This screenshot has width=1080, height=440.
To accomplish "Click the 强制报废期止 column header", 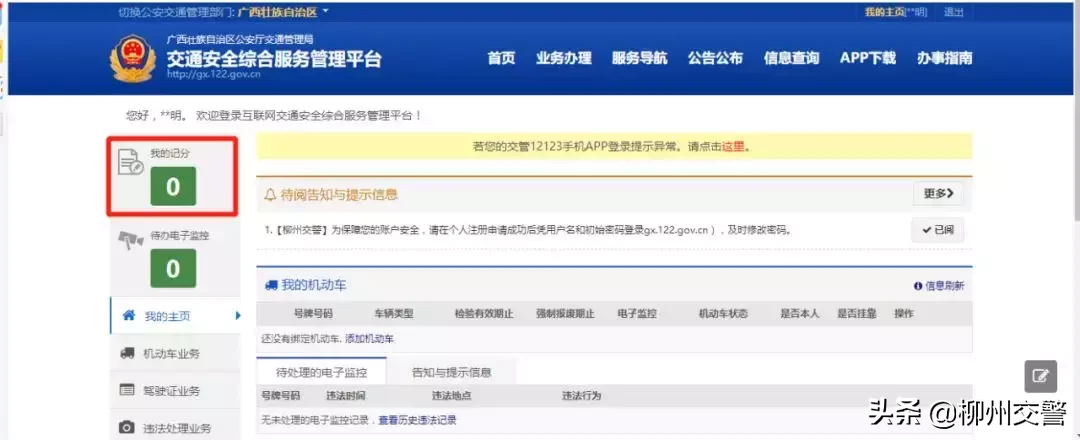I will click(x=565, y=313).
